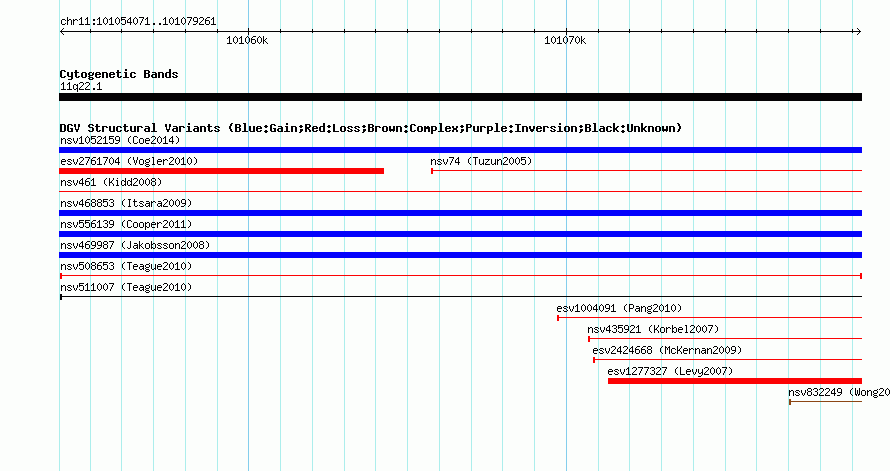Image resolution: width=890 pixels, height=471 pixels.
Task: Click the nsv468853 (Itsara2009) label
Action: click(x=126, y=203)
